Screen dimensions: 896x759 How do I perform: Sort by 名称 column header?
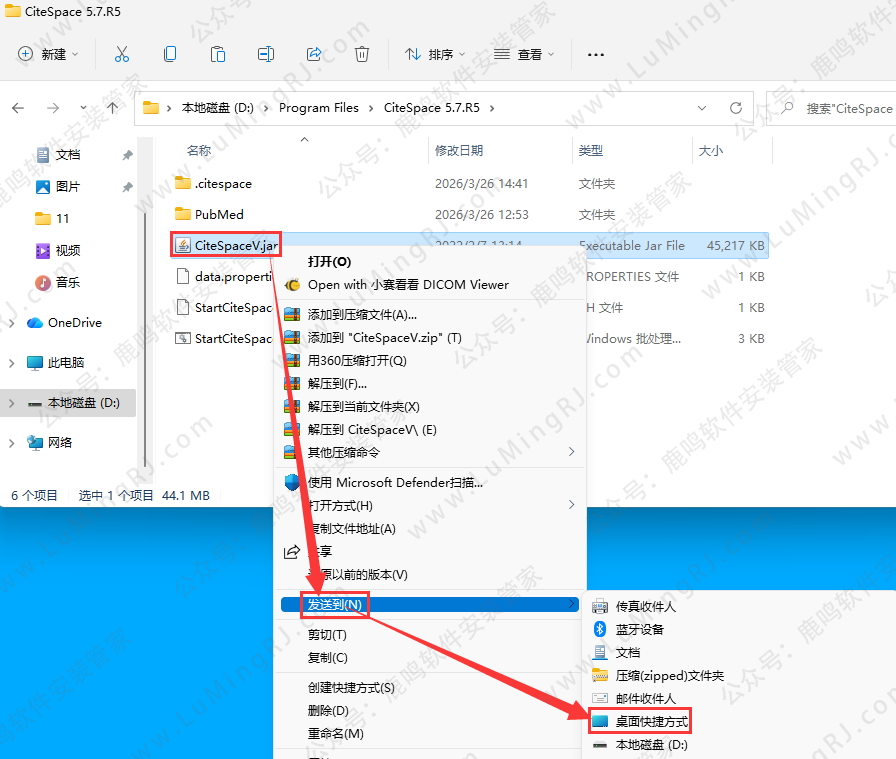[199, 150]
